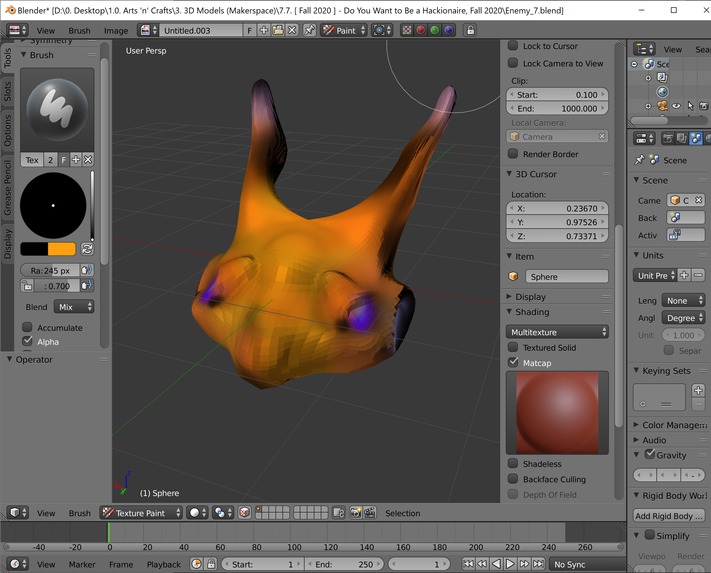Add new unit preset with plus icon
The height and width of the screenshot is (573, 711).
[684, 275]
